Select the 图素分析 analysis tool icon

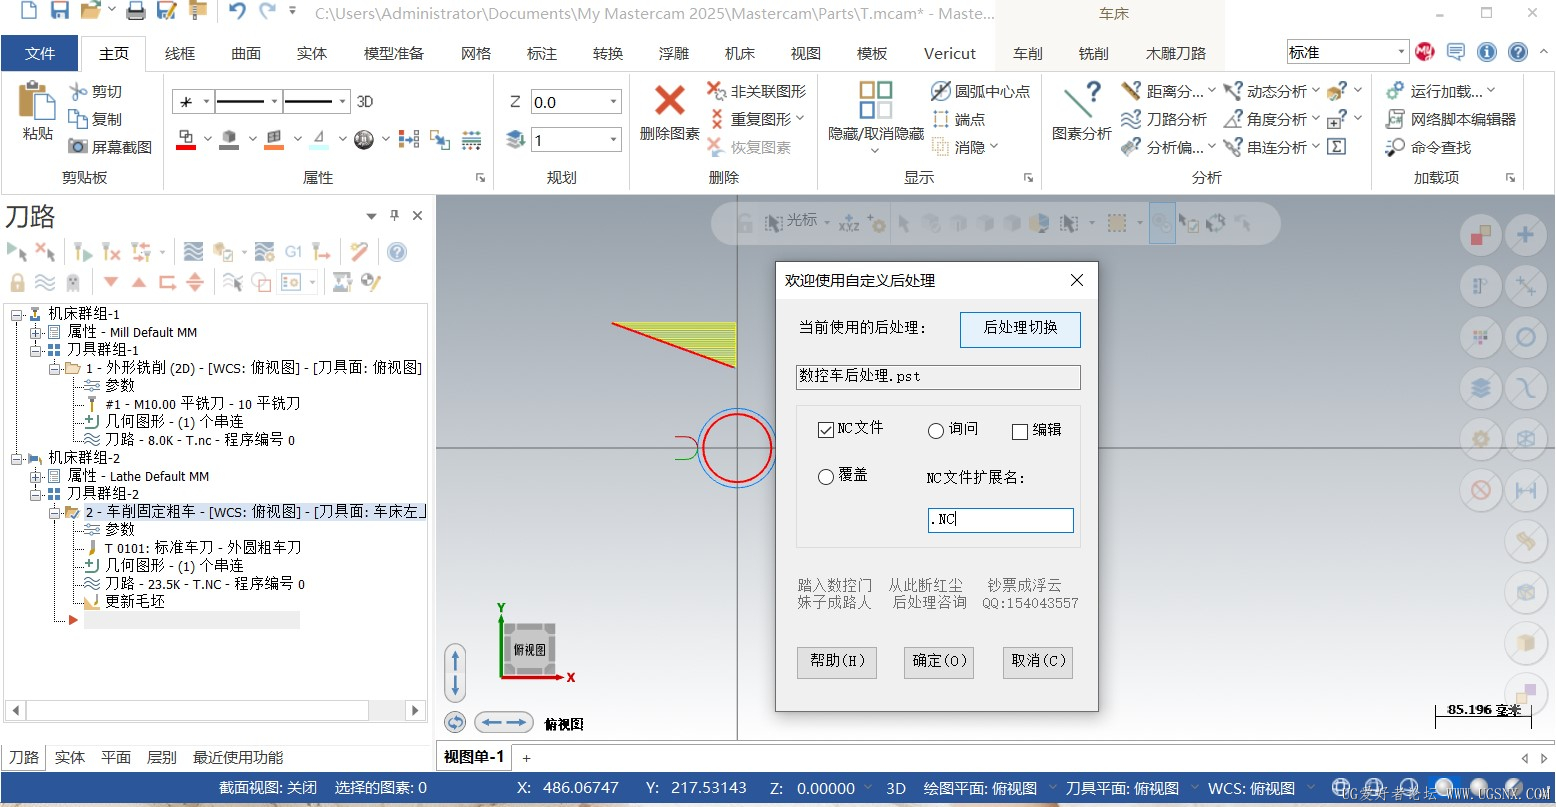coord(1082,100)
